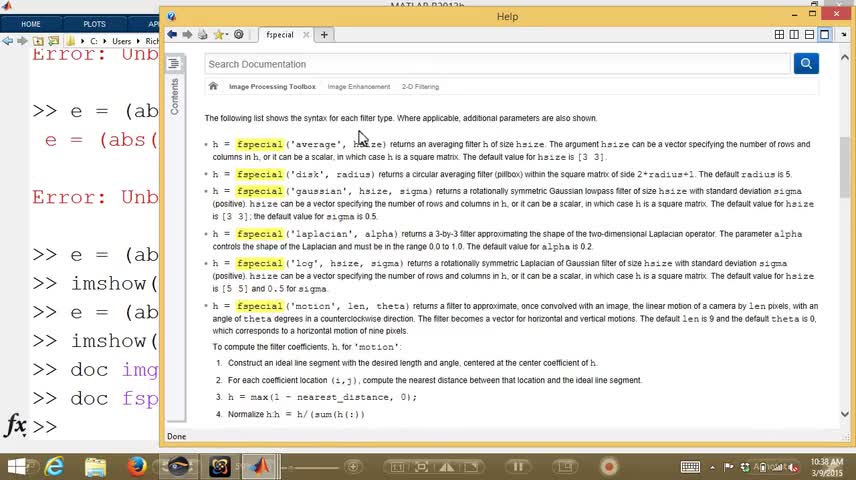Click 'Done' in Help status bar
This screenshot has height=480, width=856.
pos(176,436)
